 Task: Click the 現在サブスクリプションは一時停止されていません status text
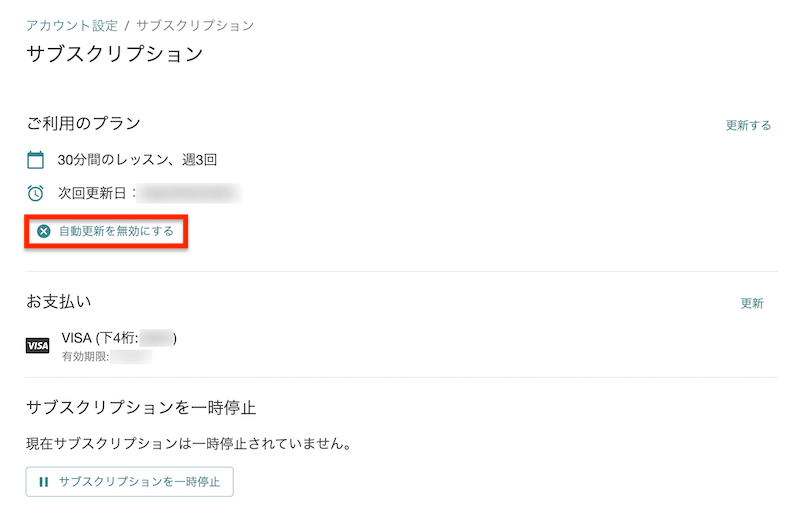[189, 443]
